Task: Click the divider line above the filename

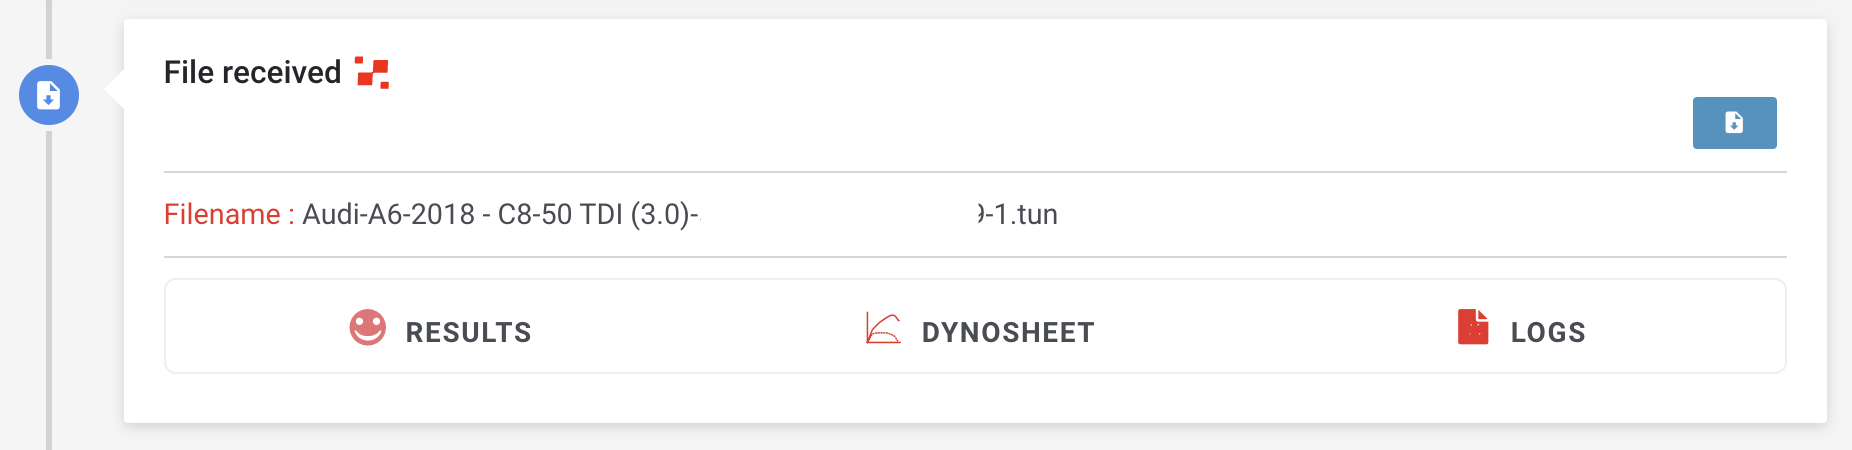Action: 975,172
